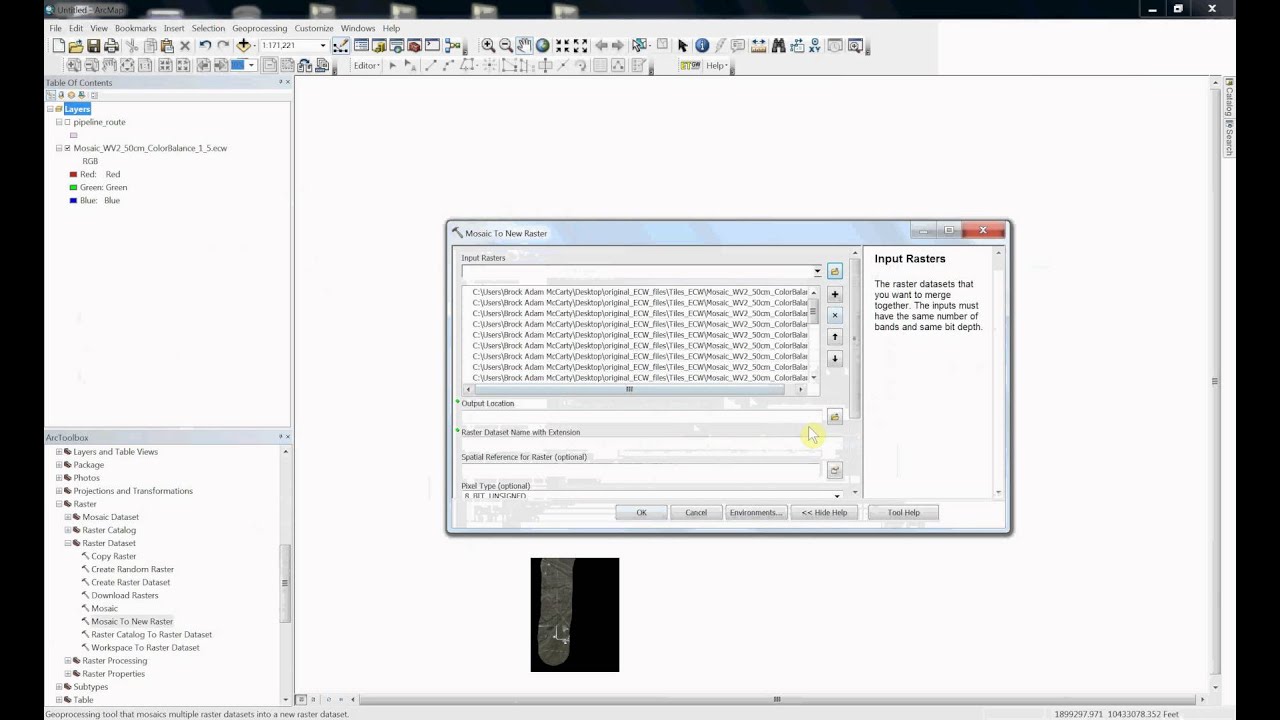Expand the Raster Catalog toolset
Screen dimensions: 1280x720
[x=68, y=530]
